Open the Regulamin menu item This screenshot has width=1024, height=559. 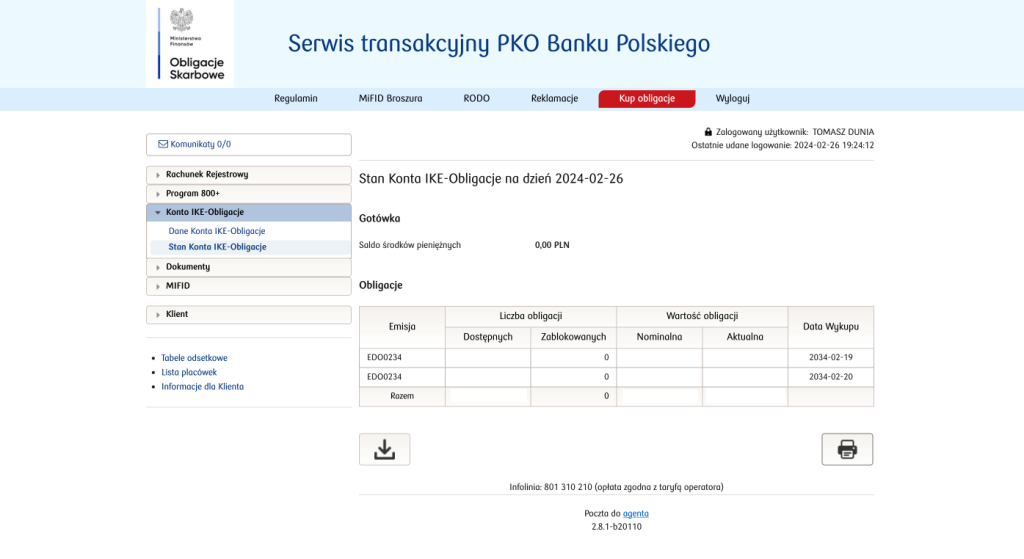tap(295, 99)
